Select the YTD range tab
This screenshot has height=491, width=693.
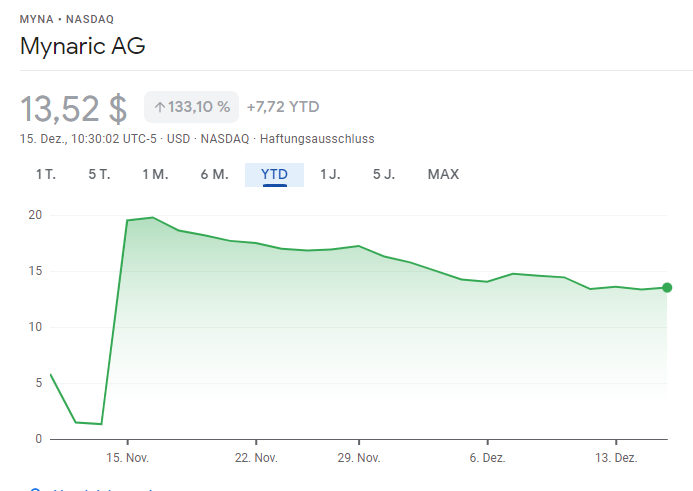pos(274,175)
